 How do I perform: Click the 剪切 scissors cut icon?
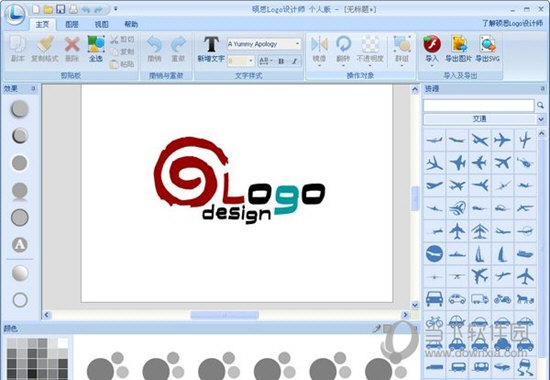tap(122, 39)
